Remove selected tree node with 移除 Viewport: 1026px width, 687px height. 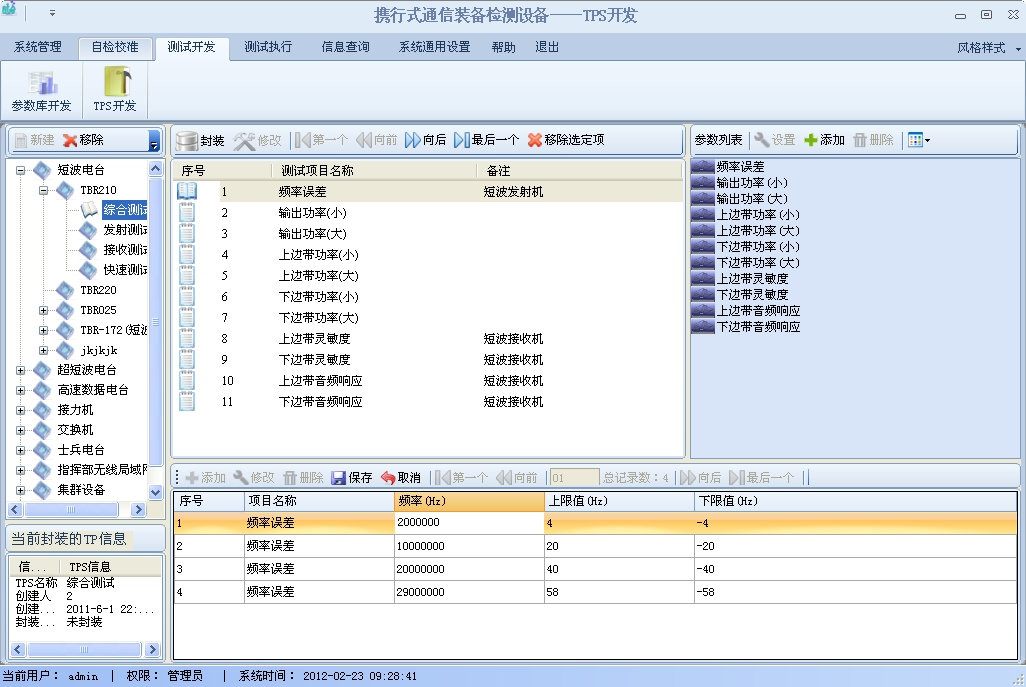coord(70,140)
